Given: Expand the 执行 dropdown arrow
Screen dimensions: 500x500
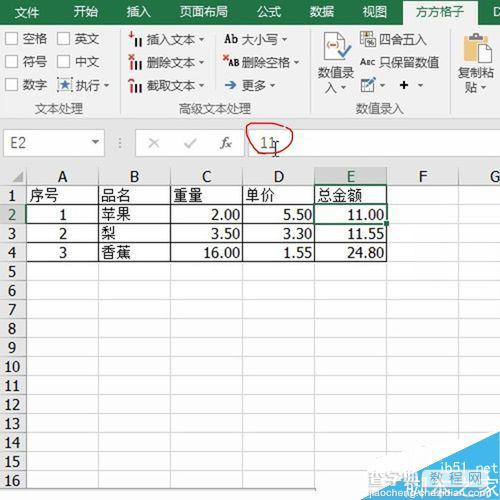Looking at the screenshot, I should tap(107, 86).
